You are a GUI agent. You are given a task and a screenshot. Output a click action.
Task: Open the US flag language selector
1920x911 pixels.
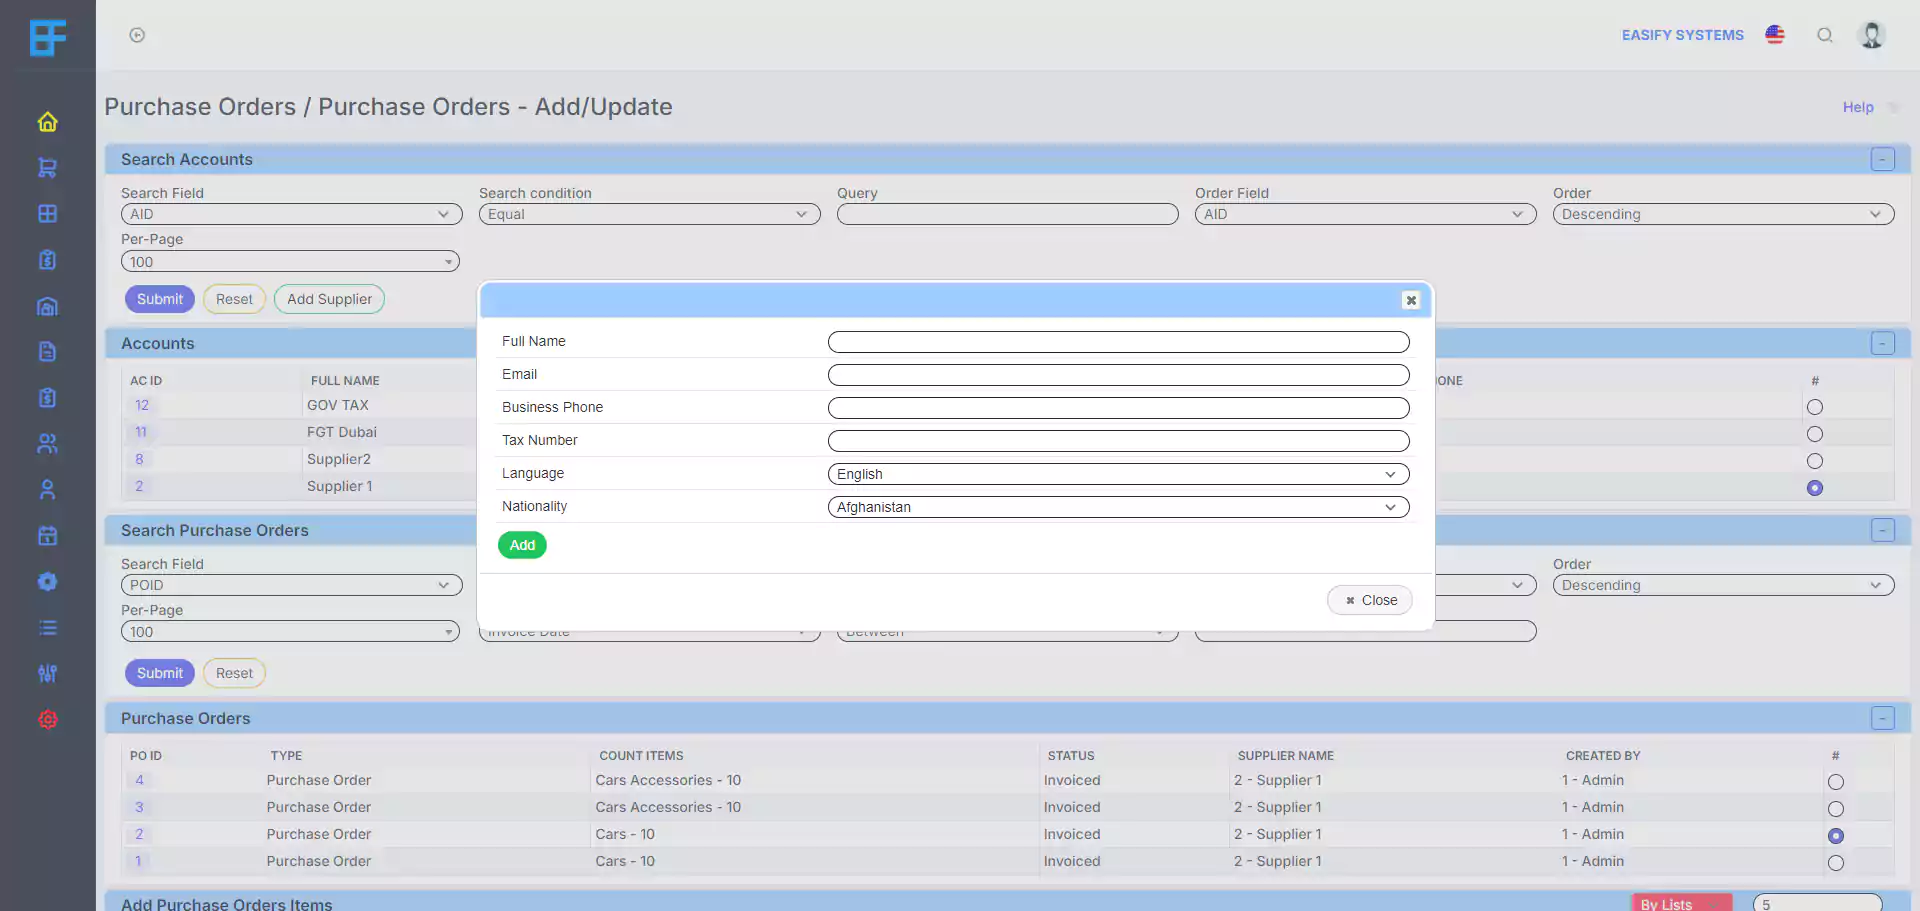1775,35
